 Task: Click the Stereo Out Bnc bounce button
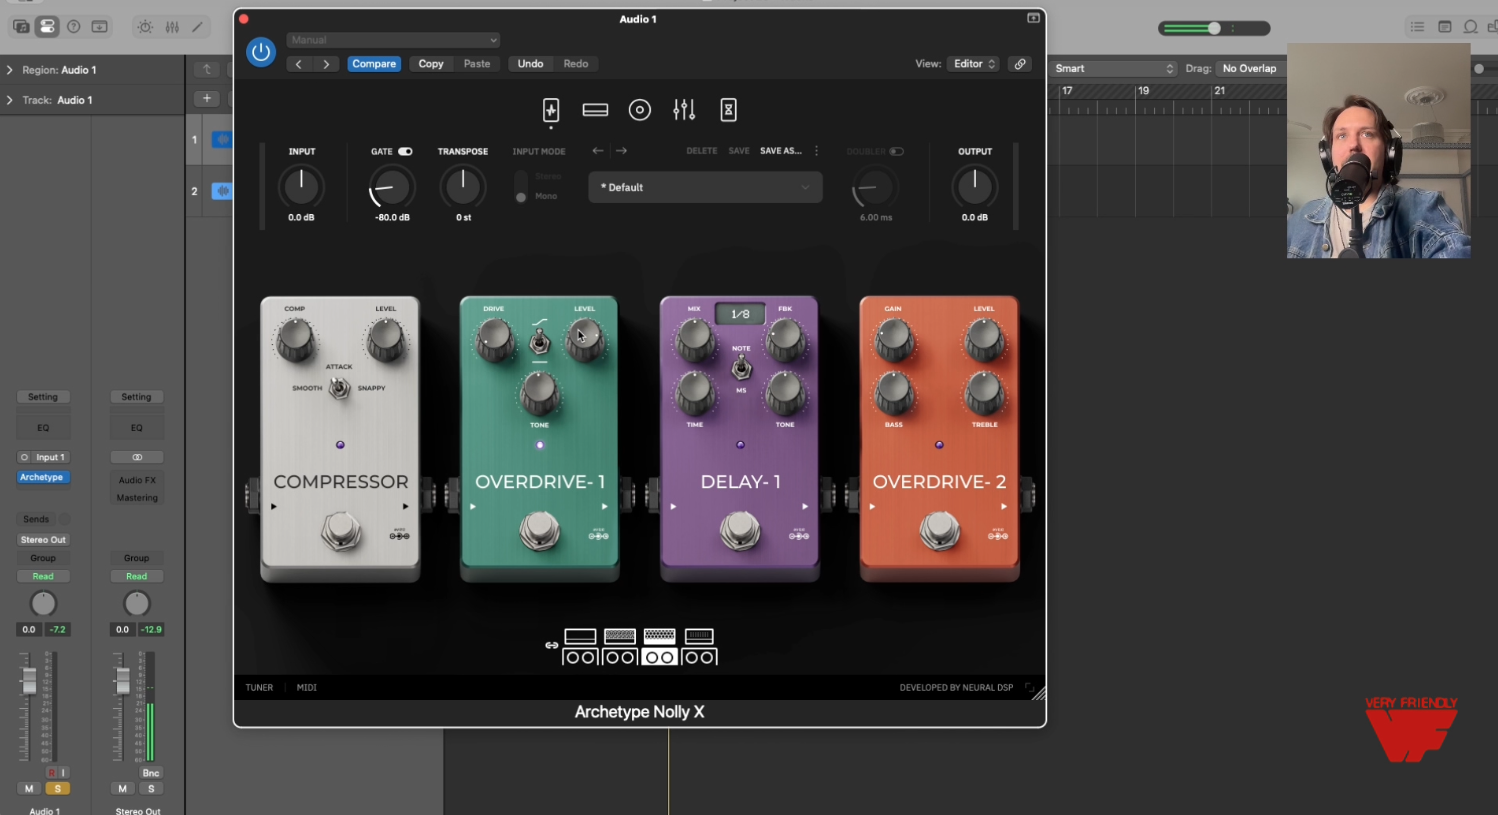click(x=150, y=773)
